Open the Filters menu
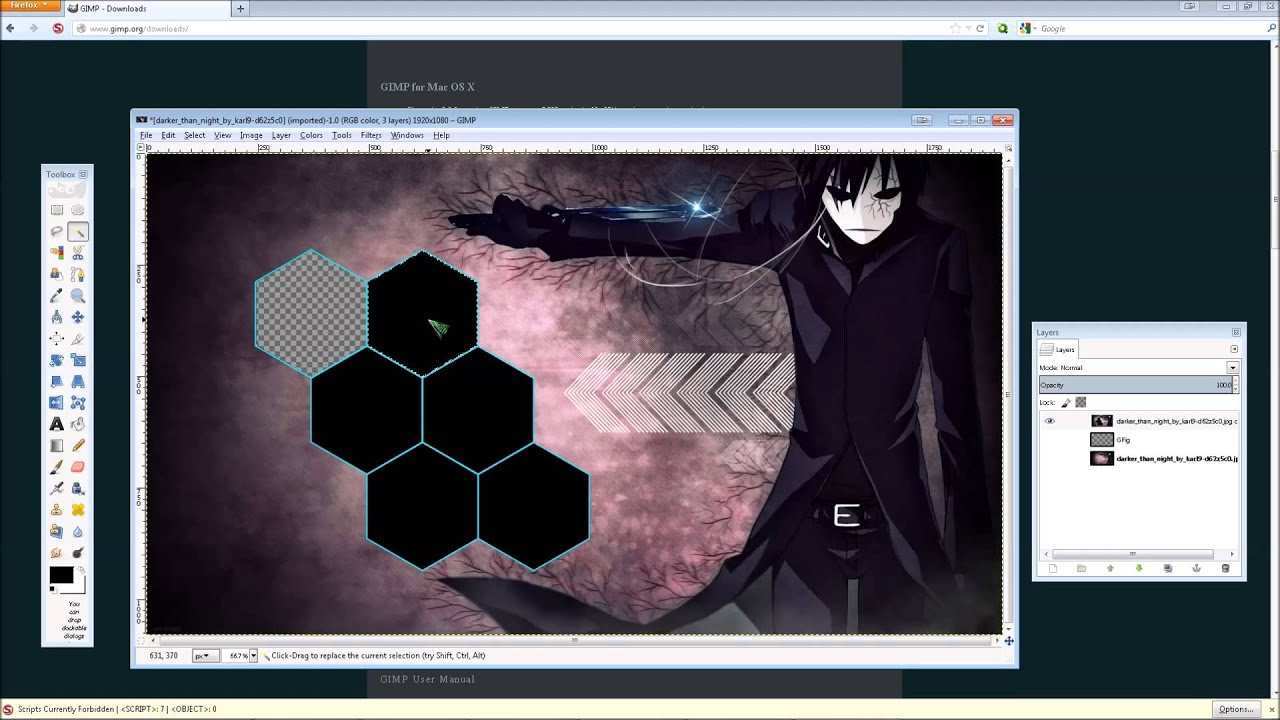Screen dimensions: 1280x720 [371, 135]
